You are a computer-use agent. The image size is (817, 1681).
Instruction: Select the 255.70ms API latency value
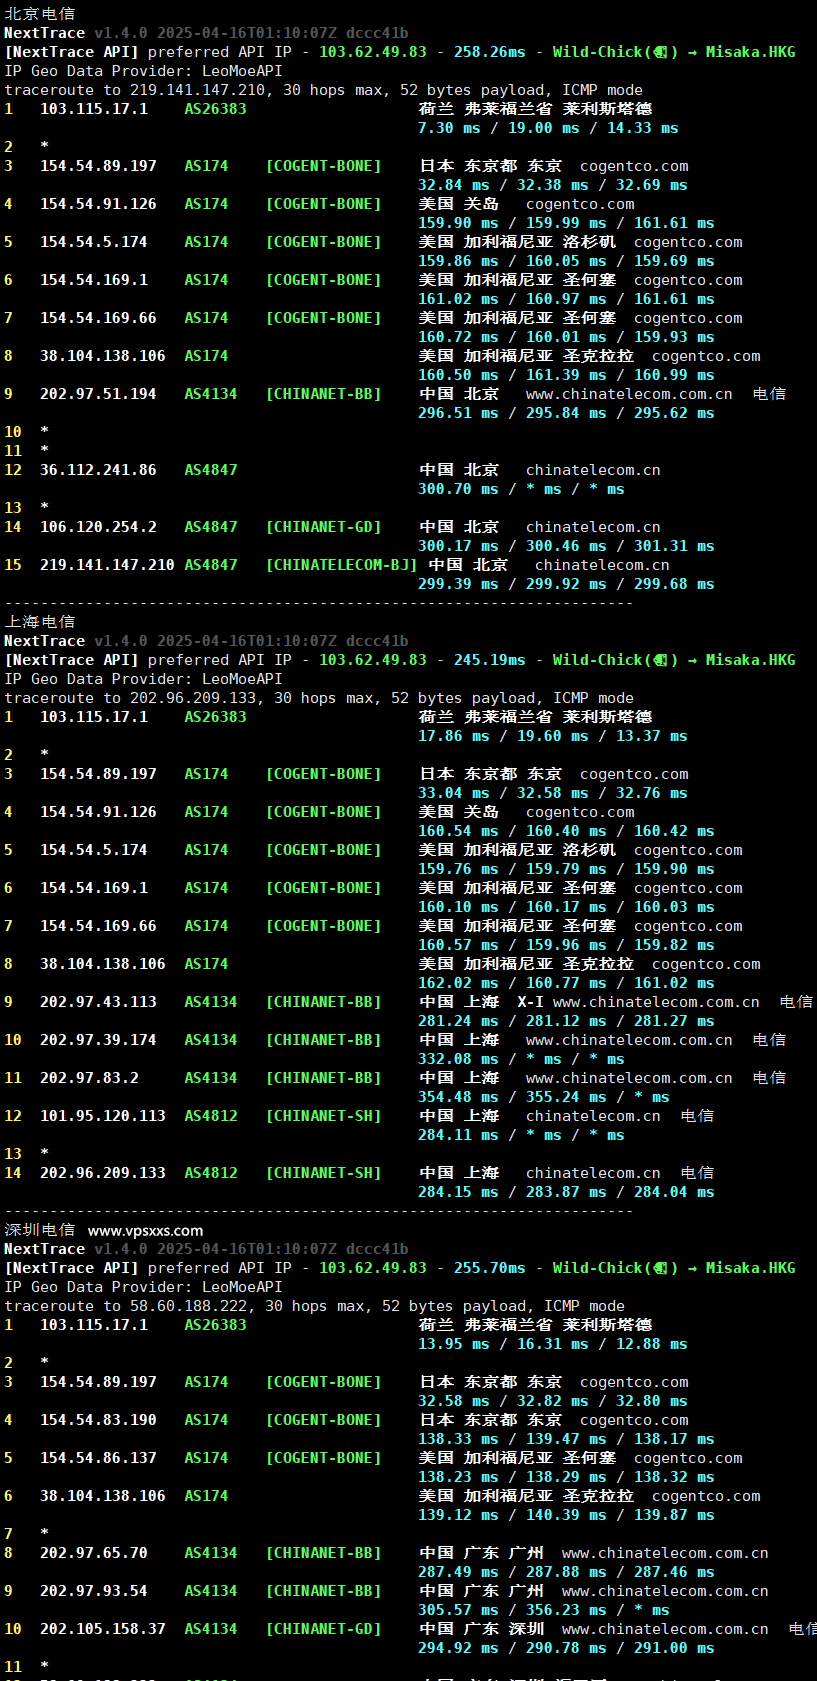490,1268
